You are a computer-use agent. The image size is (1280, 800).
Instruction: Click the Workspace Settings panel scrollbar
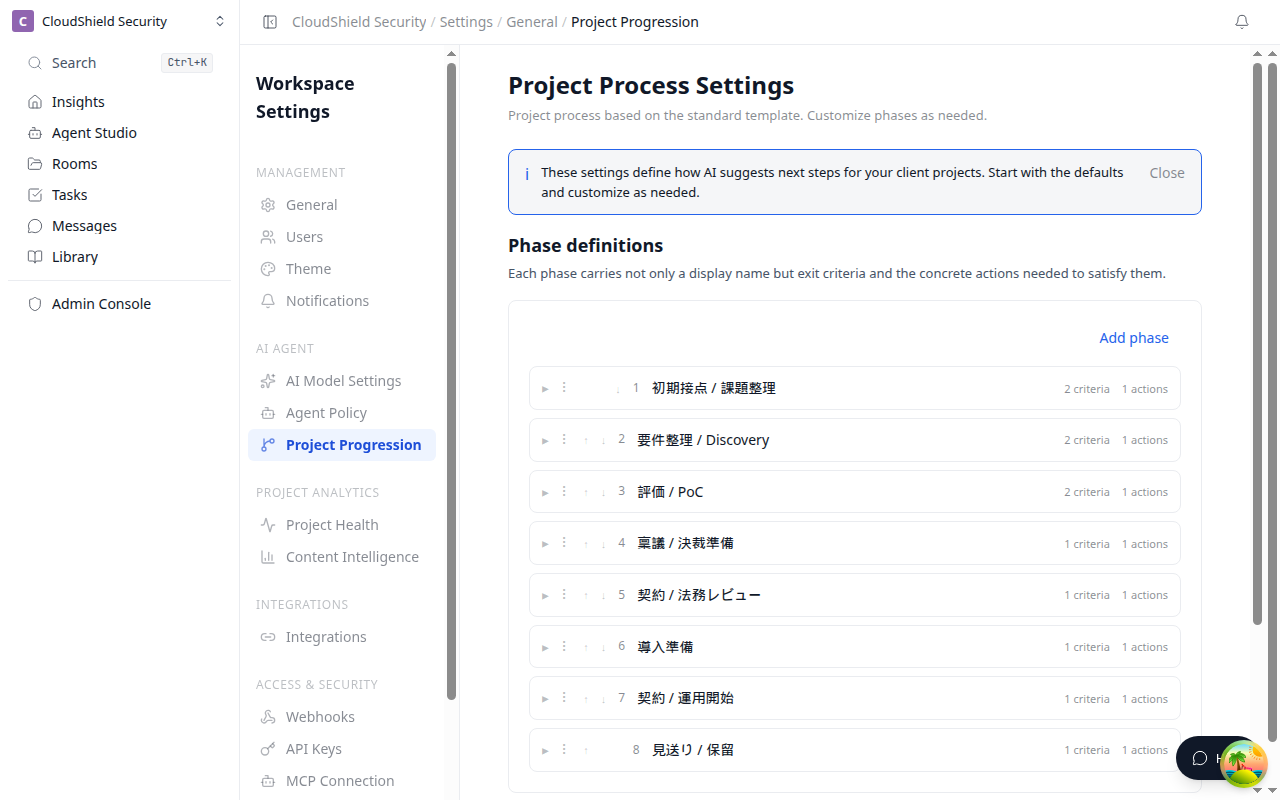pos(451,380)
